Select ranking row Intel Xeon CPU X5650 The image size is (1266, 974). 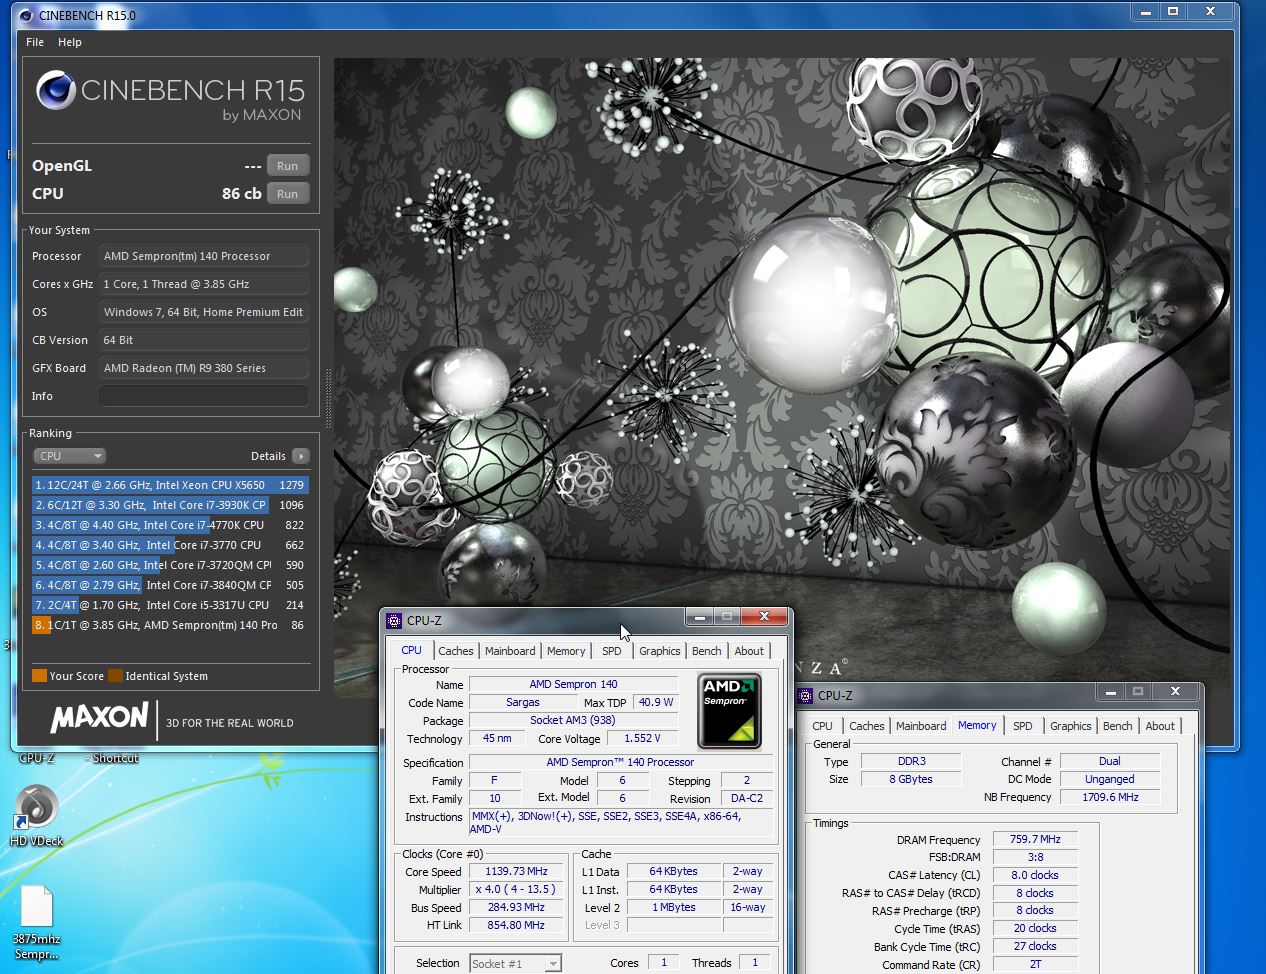click(x=170, y=485)
